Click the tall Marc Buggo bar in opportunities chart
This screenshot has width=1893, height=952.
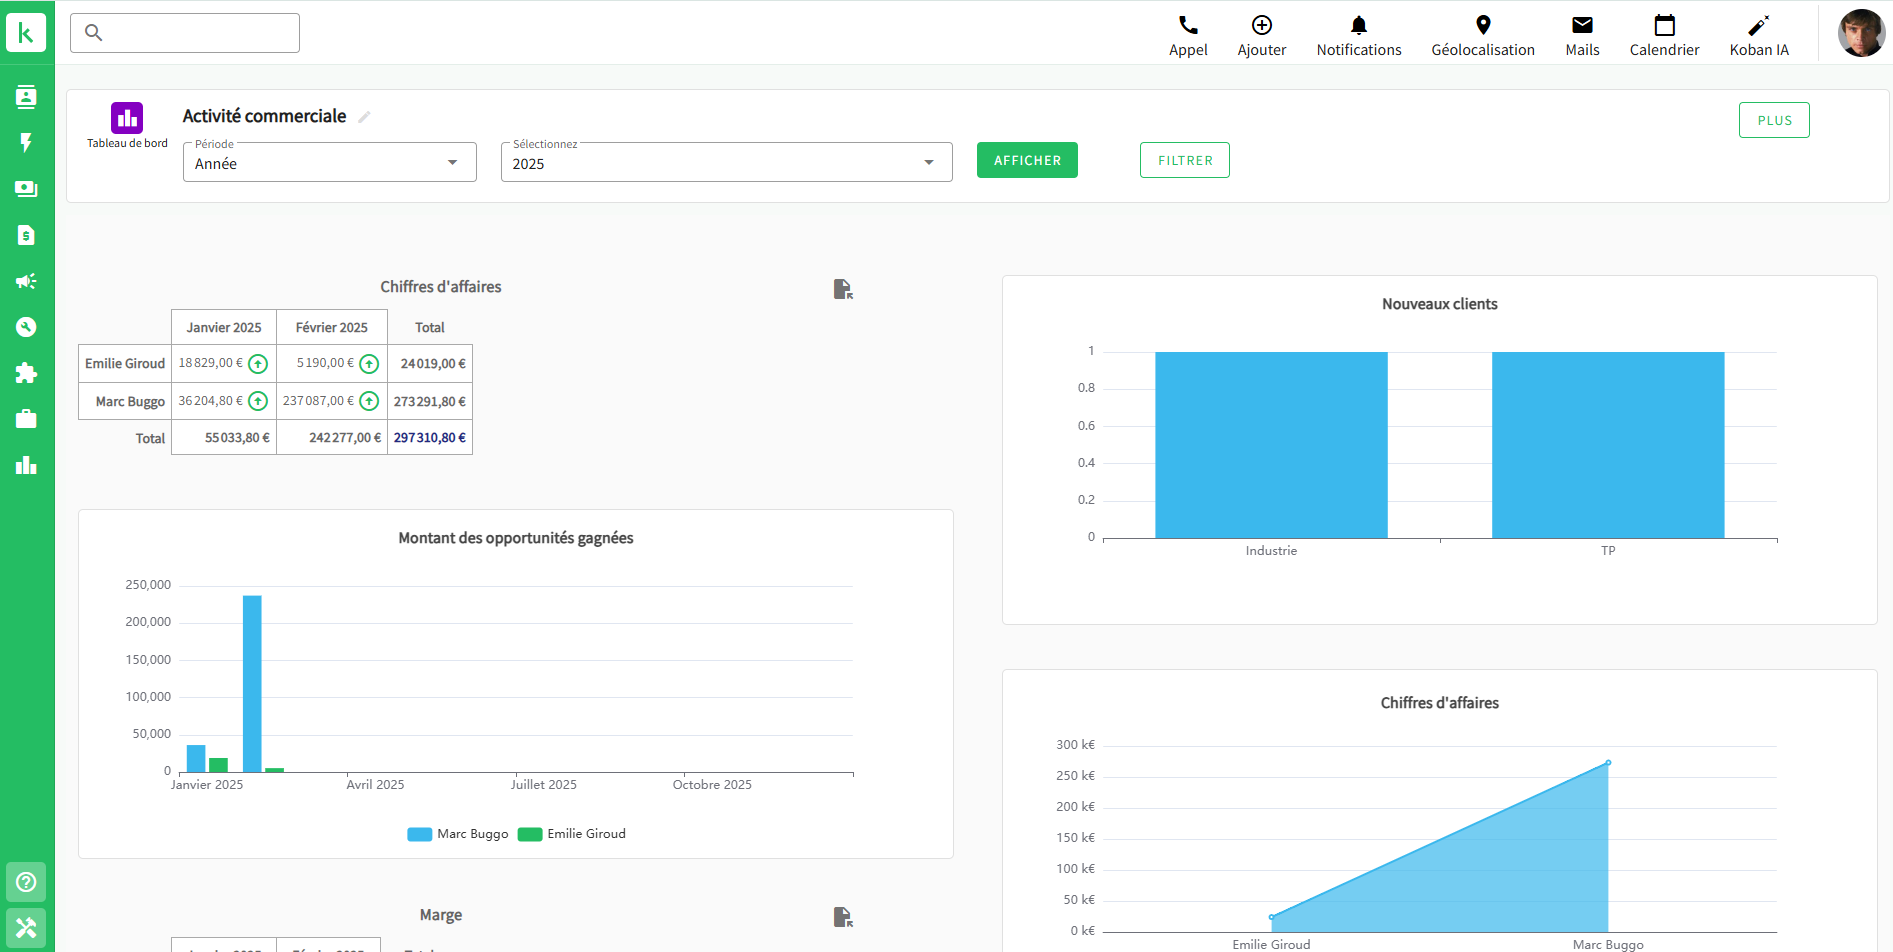[x=252, y=684]
